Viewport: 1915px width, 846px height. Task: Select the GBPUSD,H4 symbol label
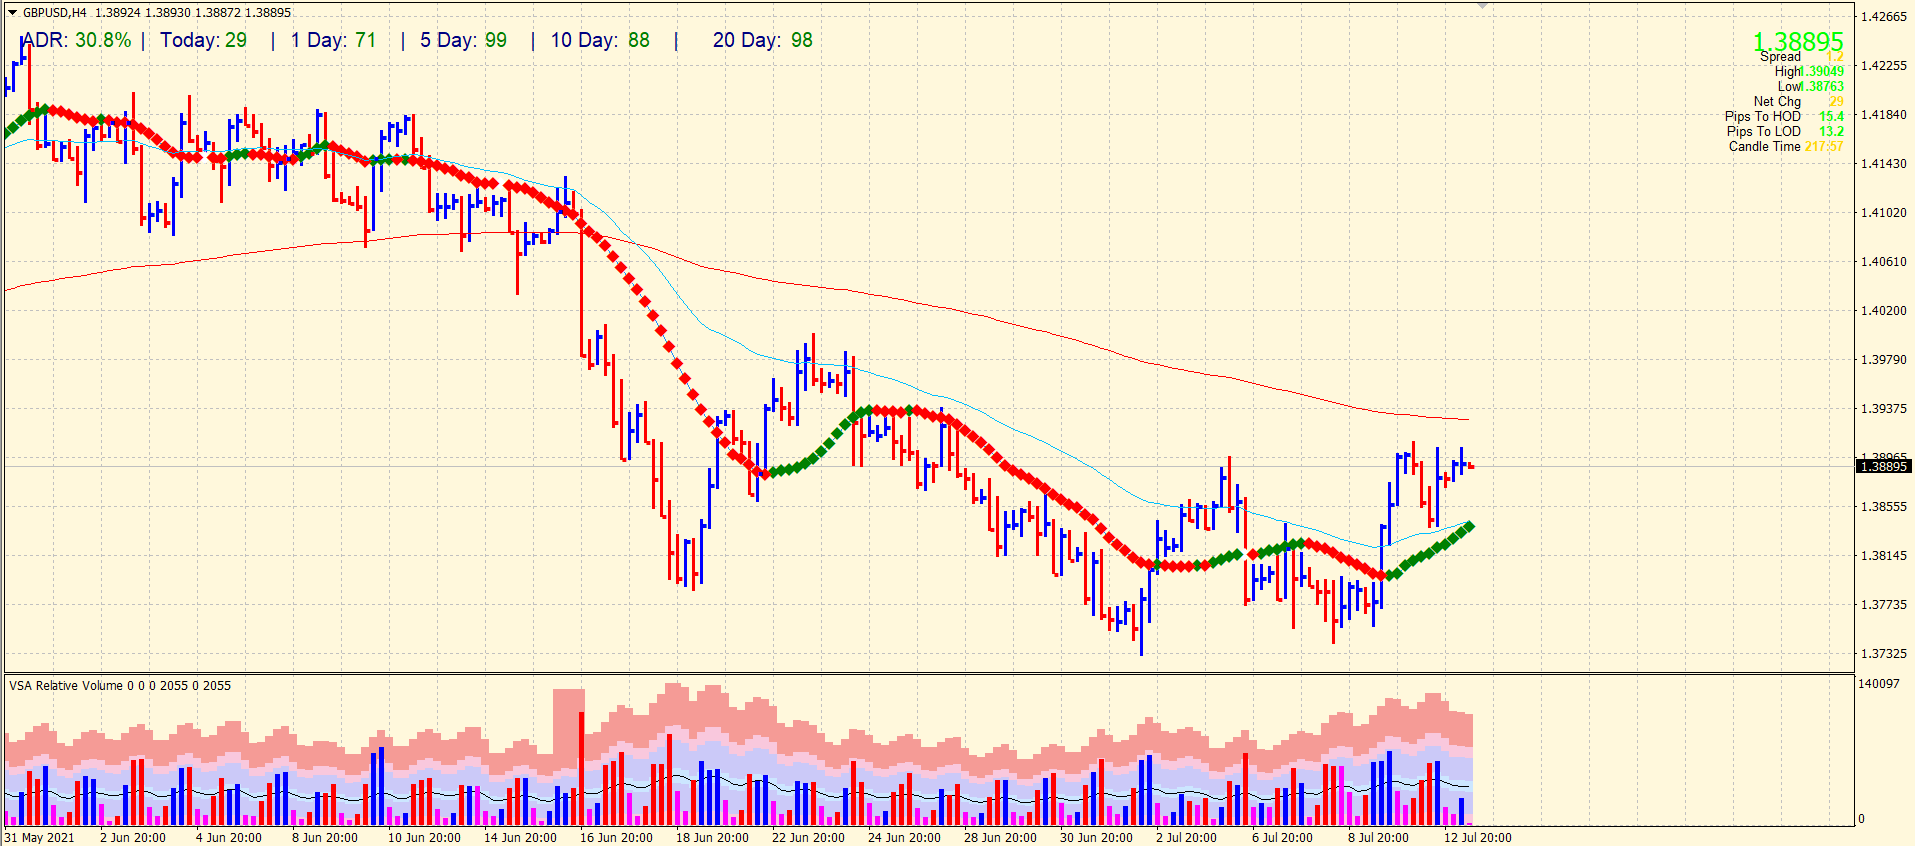(55, 13)
